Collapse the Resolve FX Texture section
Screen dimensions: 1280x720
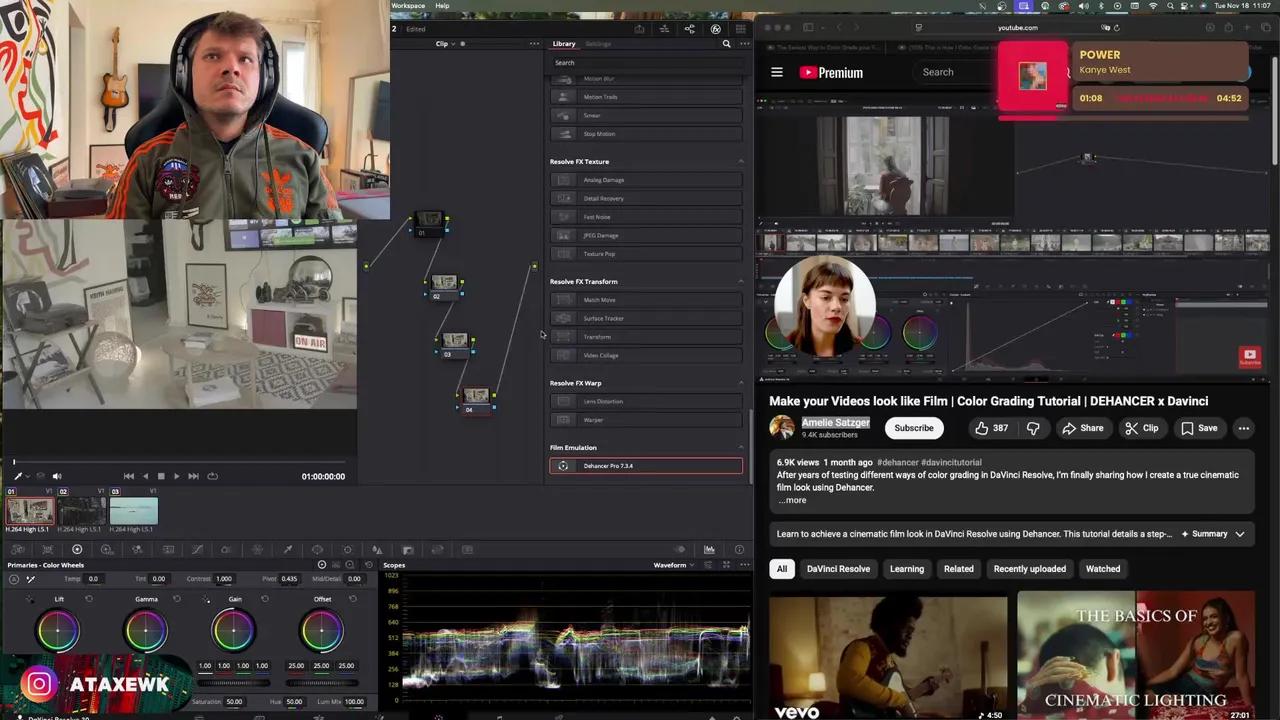tap(741, 162)
